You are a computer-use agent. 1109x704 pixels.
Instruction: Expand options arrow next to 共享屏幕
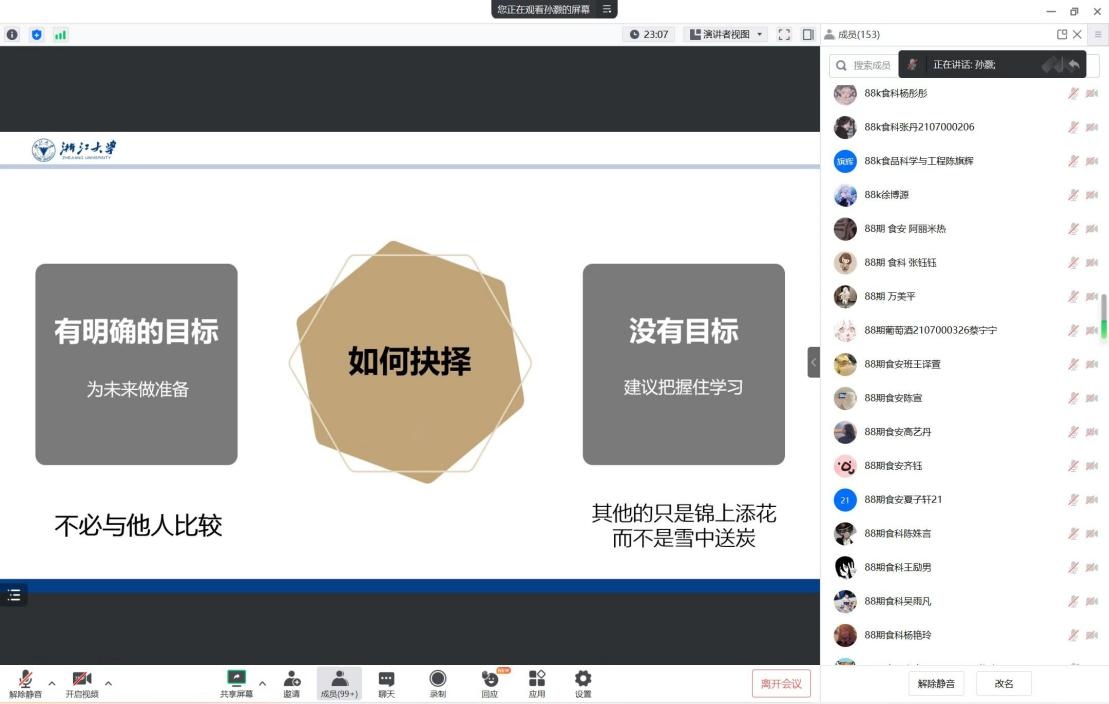click(263, 683)
